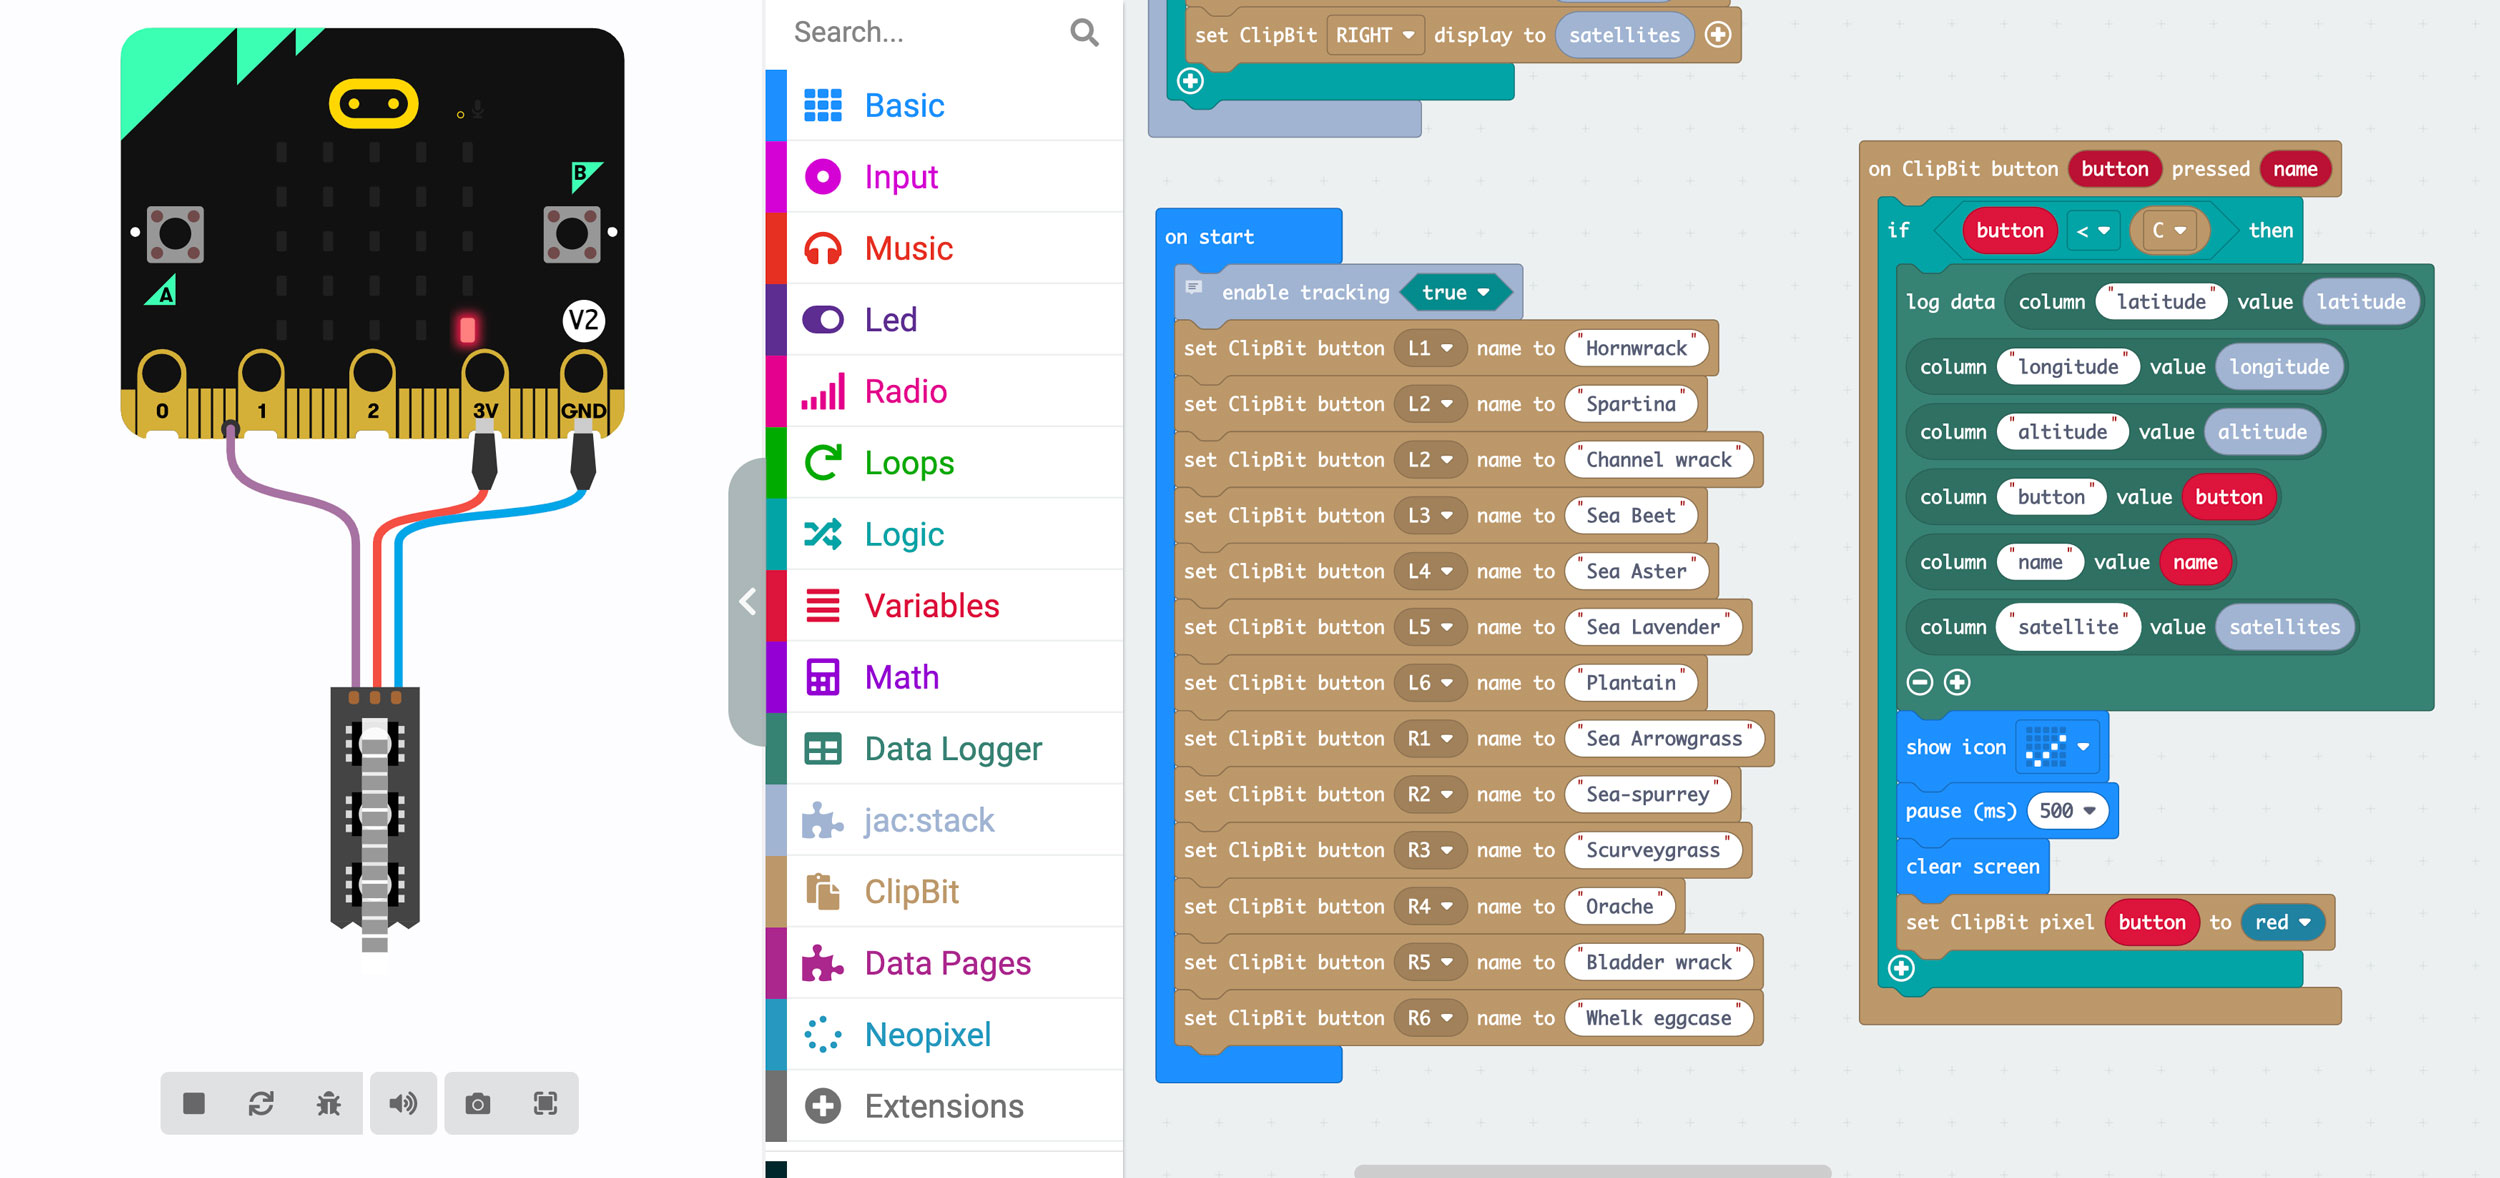The height and width of the screenshot is (1178, 2500).
Task: Take a simulator screenshot with camera icon
Action: (x=478, y=1103)
